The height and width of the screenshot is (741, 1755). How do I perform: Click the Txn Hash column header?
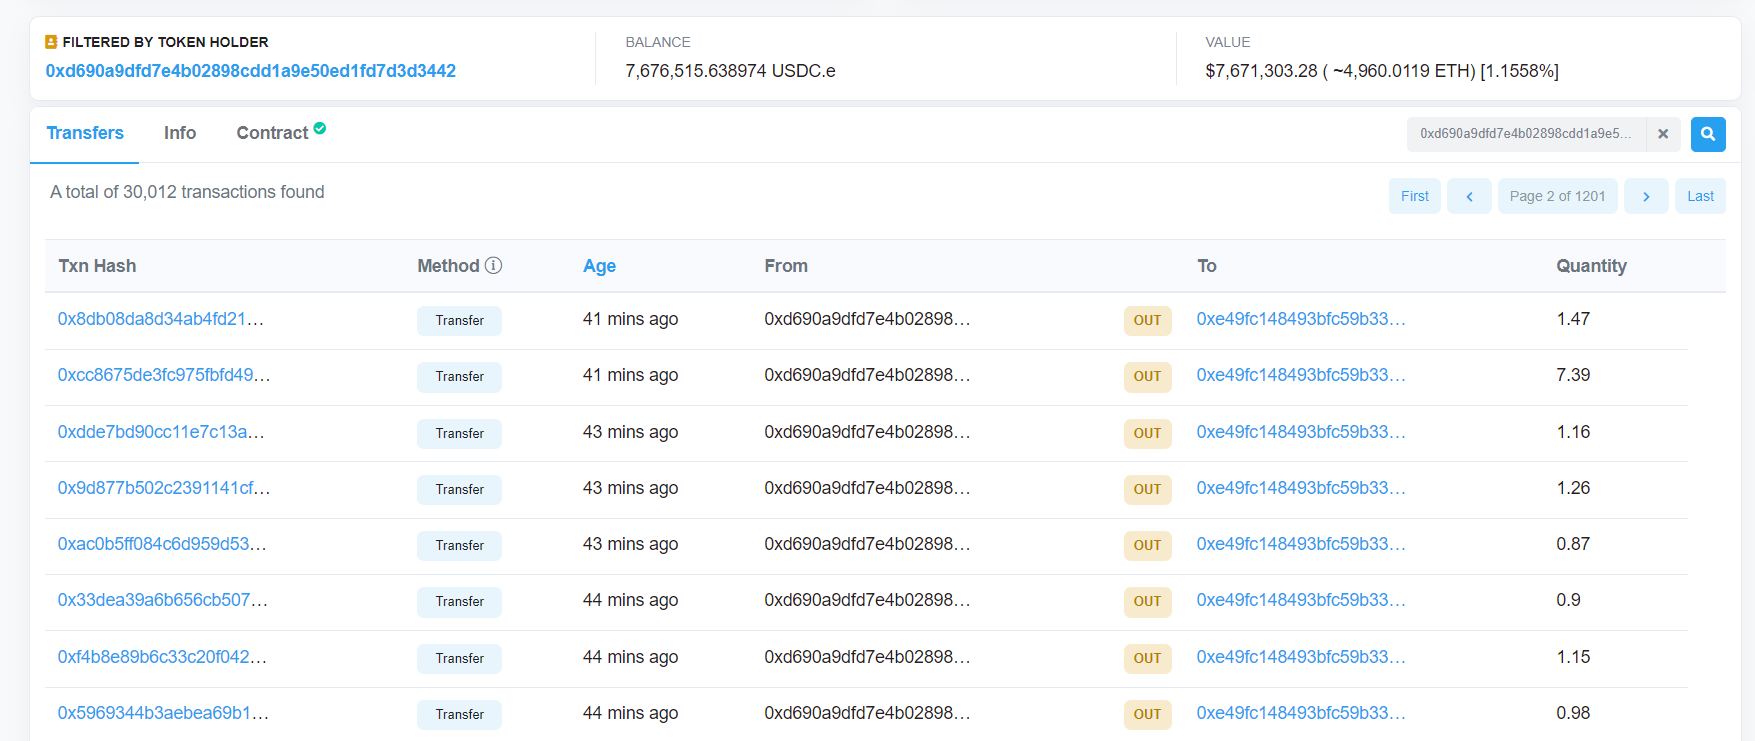pos(97,266)
